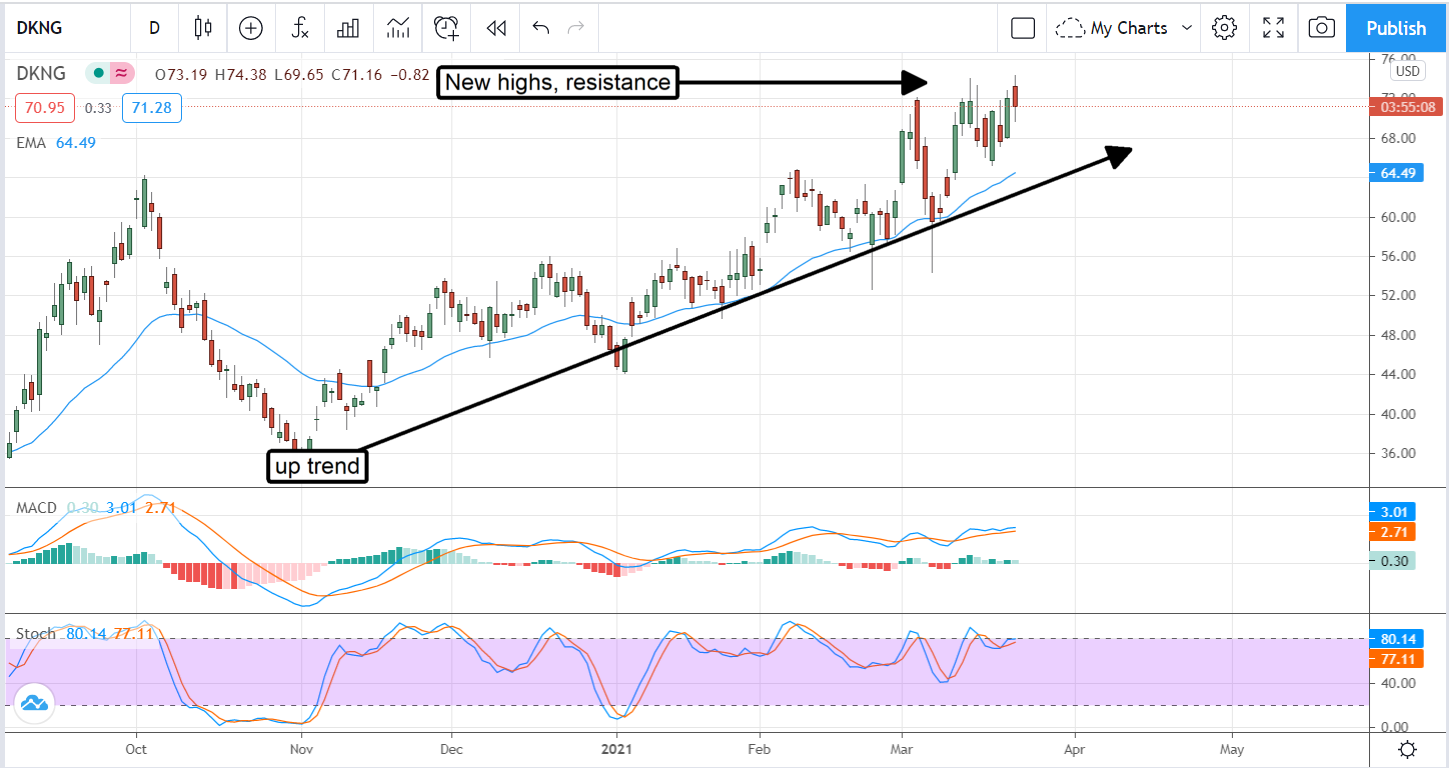Select the MACD indicator legend label
This screenshot has width=1449, height=768.
pyautogui.click(x=35, y=508)
